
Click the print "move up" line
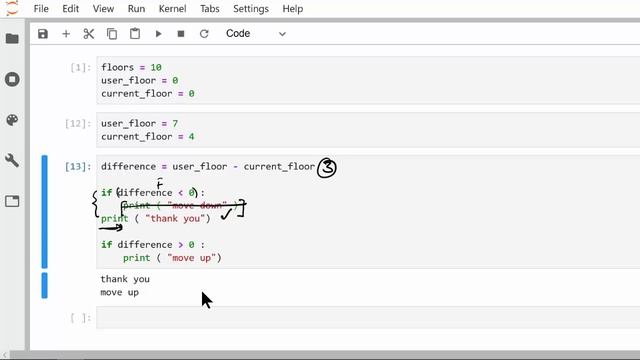(172, 258)
